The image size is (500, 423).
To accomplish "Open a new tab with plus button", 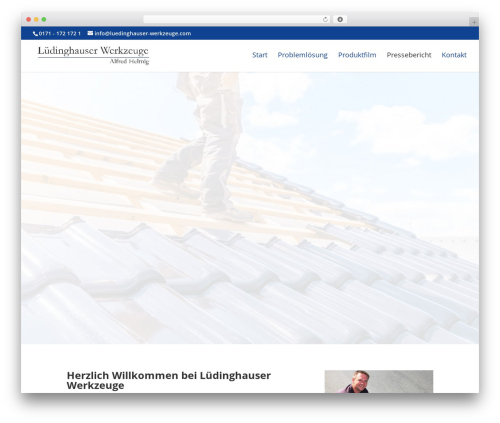I will [474, 22].
